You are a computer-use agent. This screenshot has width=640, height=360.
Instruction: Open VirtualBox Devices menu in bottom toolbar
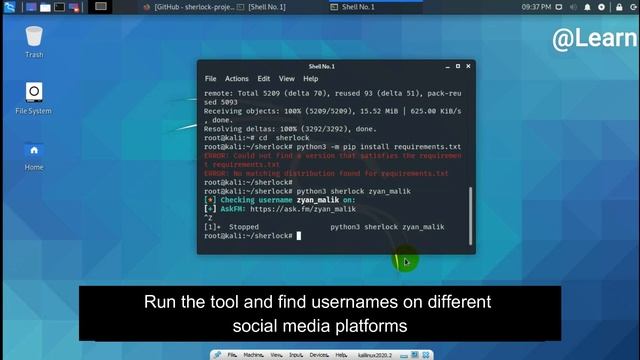point(319,355)
